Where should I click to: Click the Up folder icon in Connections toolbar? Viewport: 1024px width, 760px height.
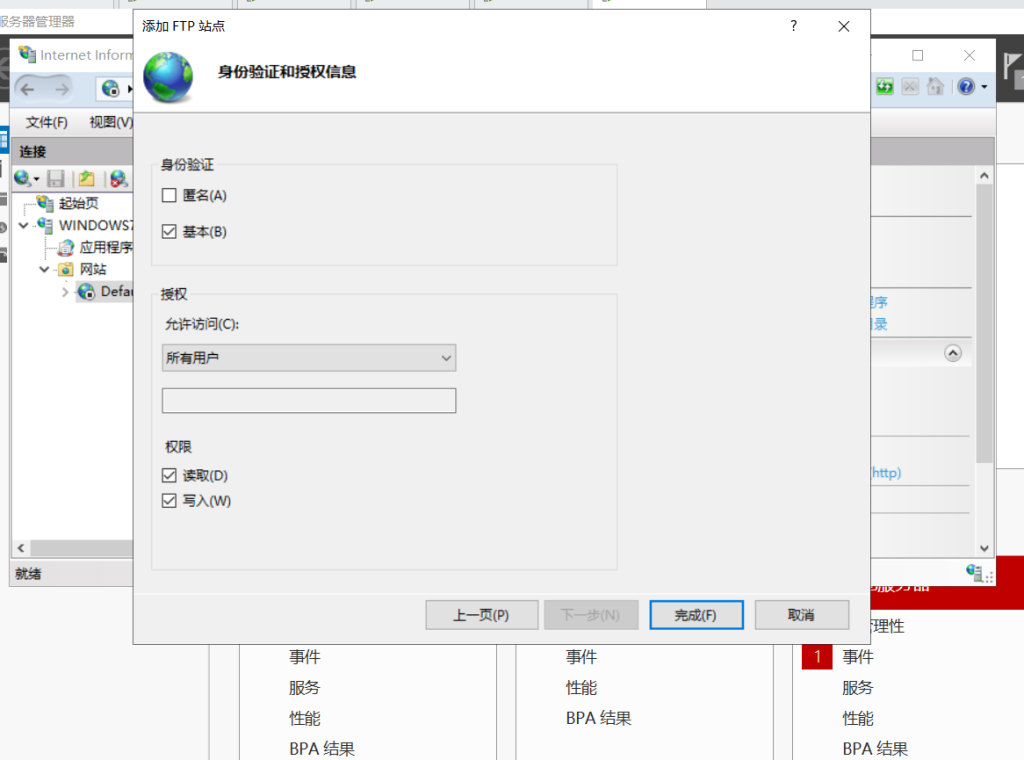[x=87, y=179]
